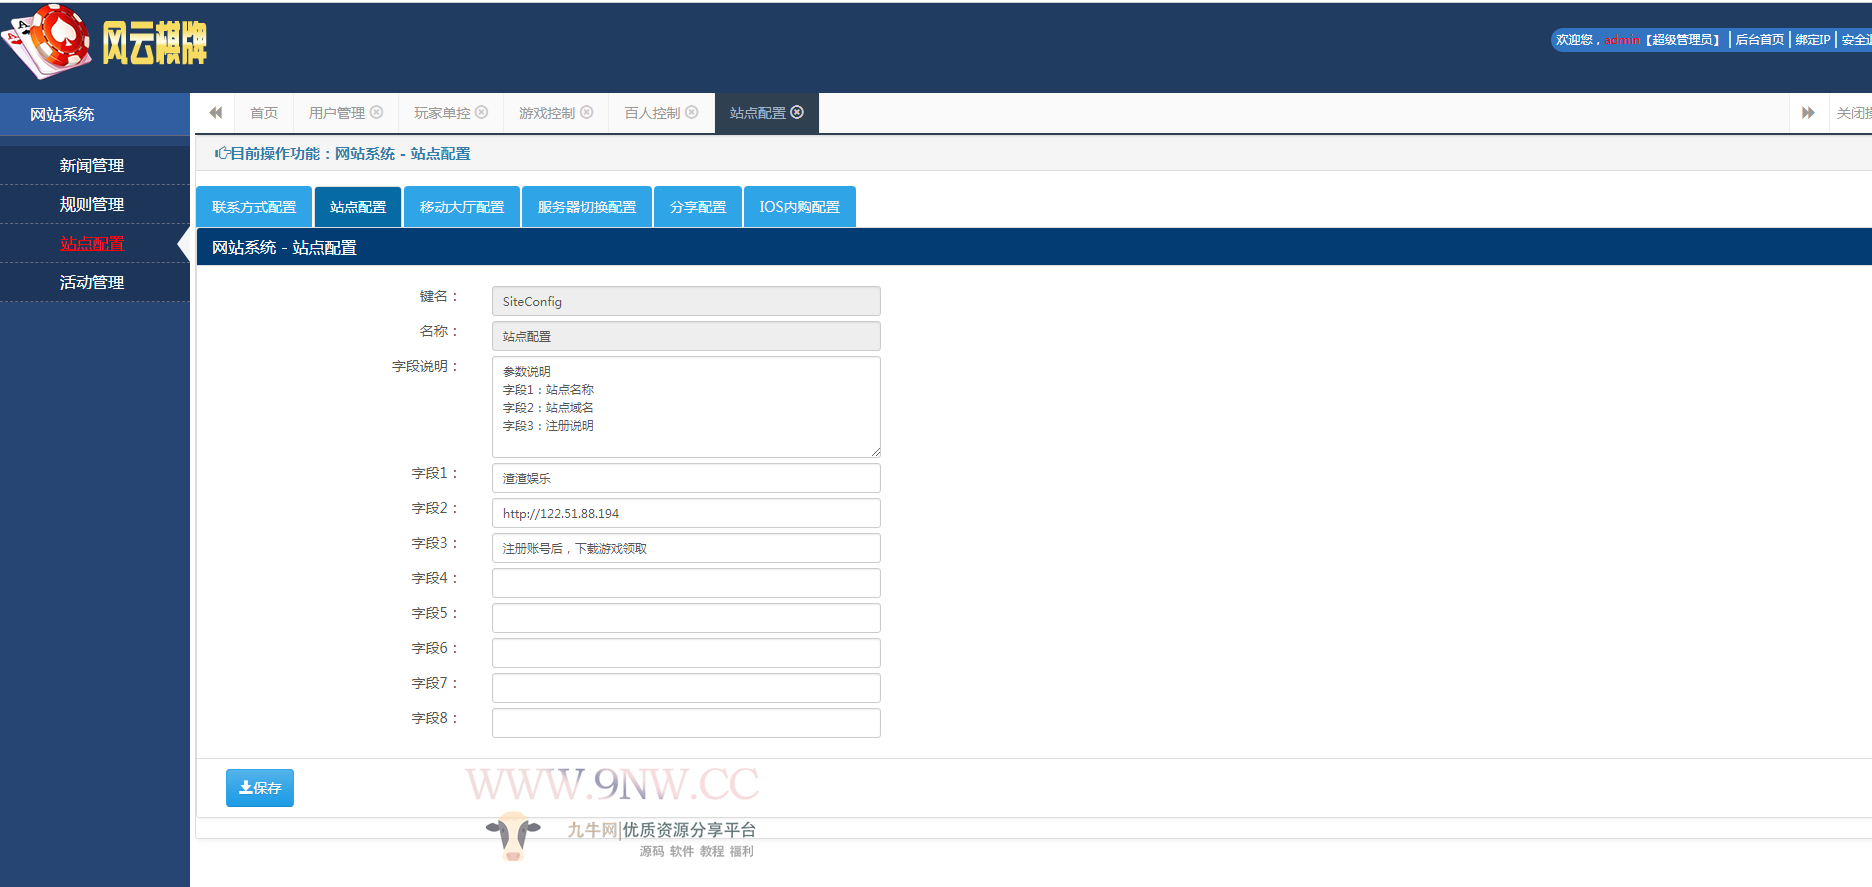Image resolution: width=1872 pixels, height=887 pixels.
Task: Close the 玩家单控 tab
Action: point(482,112)
